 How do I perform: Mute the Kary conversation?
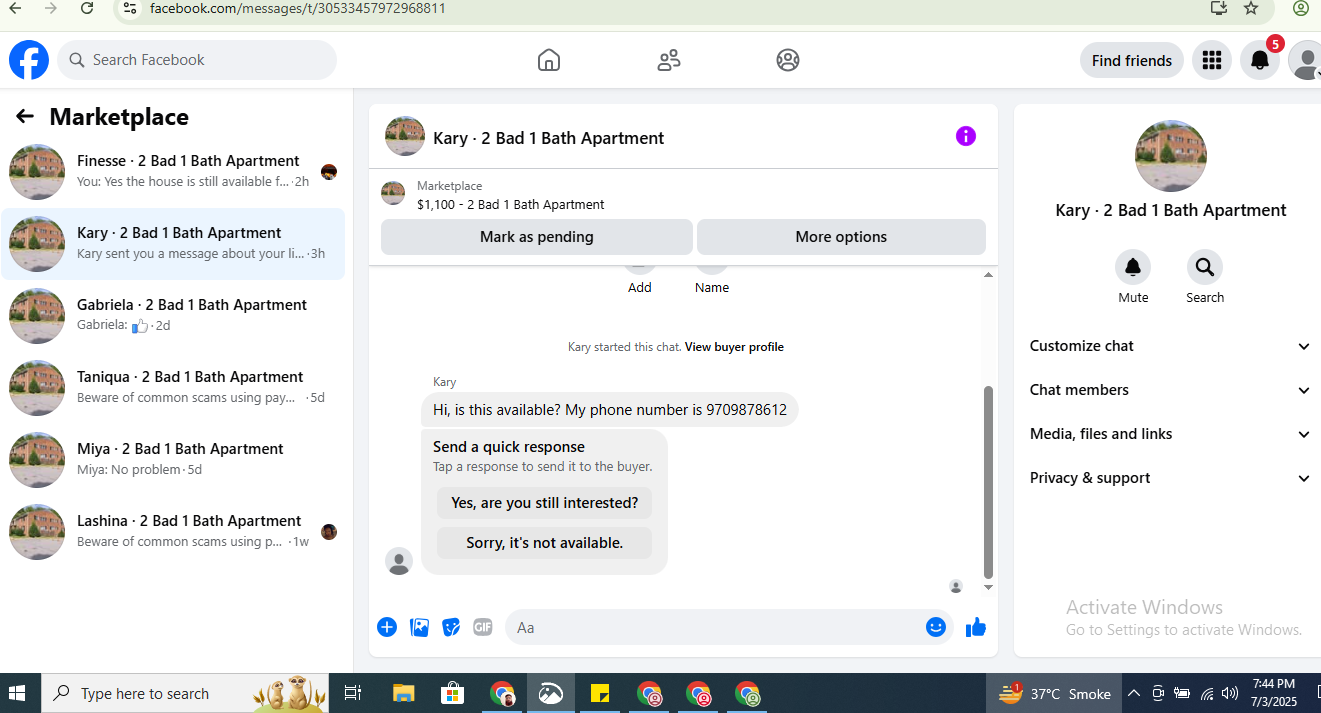pos(1133,267)
